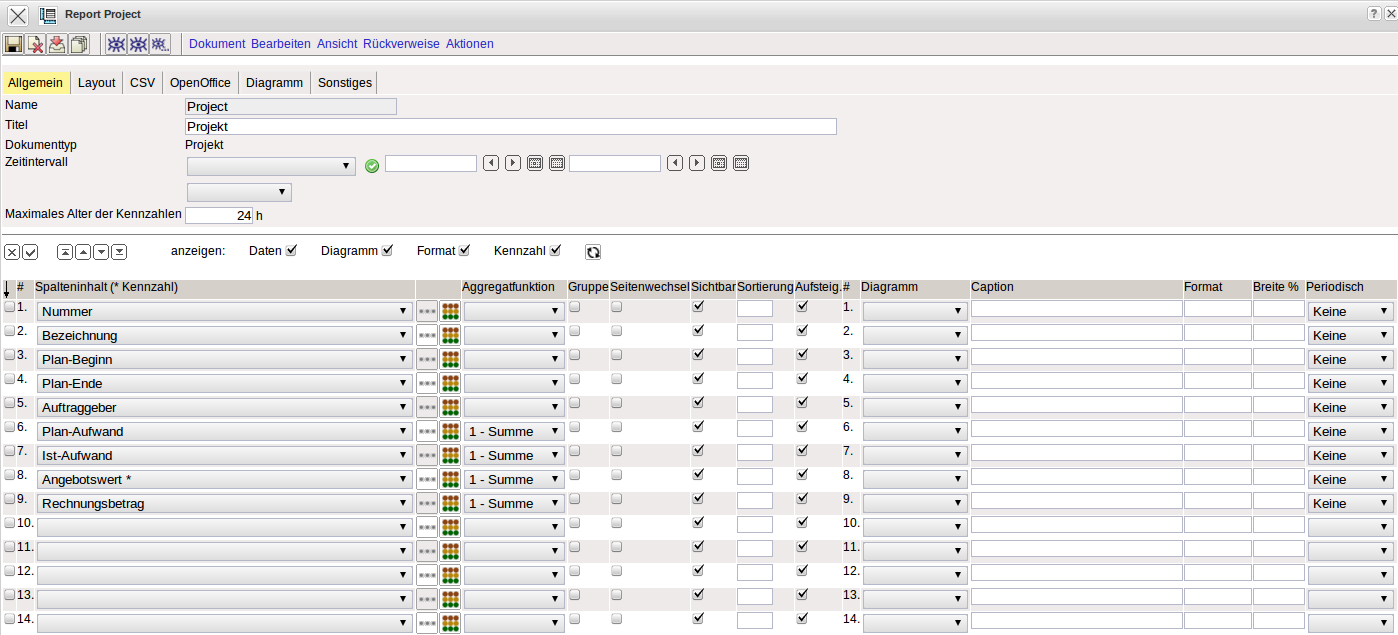
Task: Click the refresh icon next to Kennzahl
Action: (593, 252)
